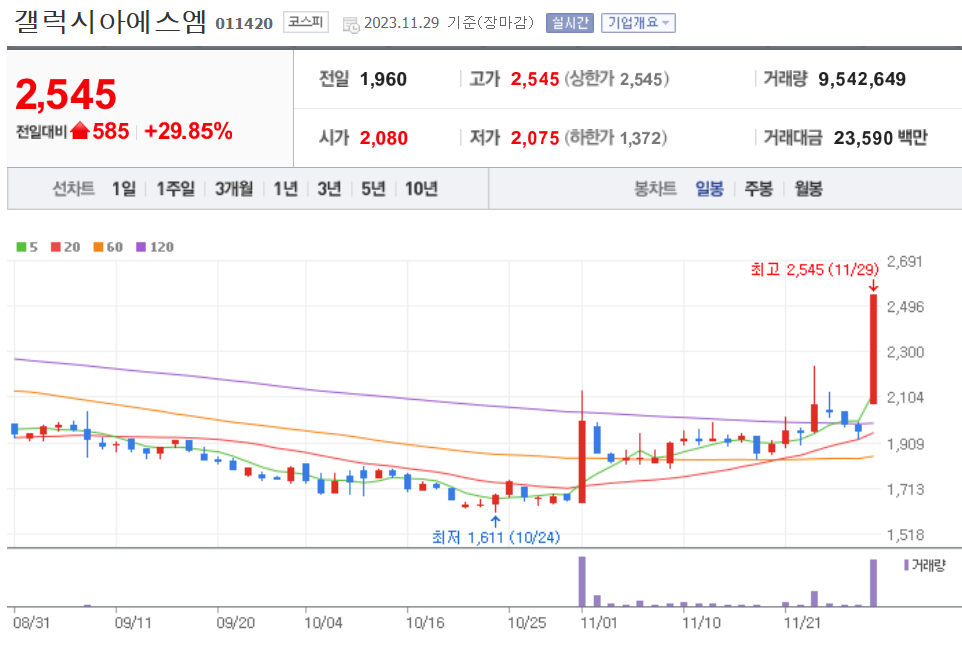Screen dimensions: 962x655
Task: Select the 3개월 line chart tab
Action: click(x=234, y=188)
